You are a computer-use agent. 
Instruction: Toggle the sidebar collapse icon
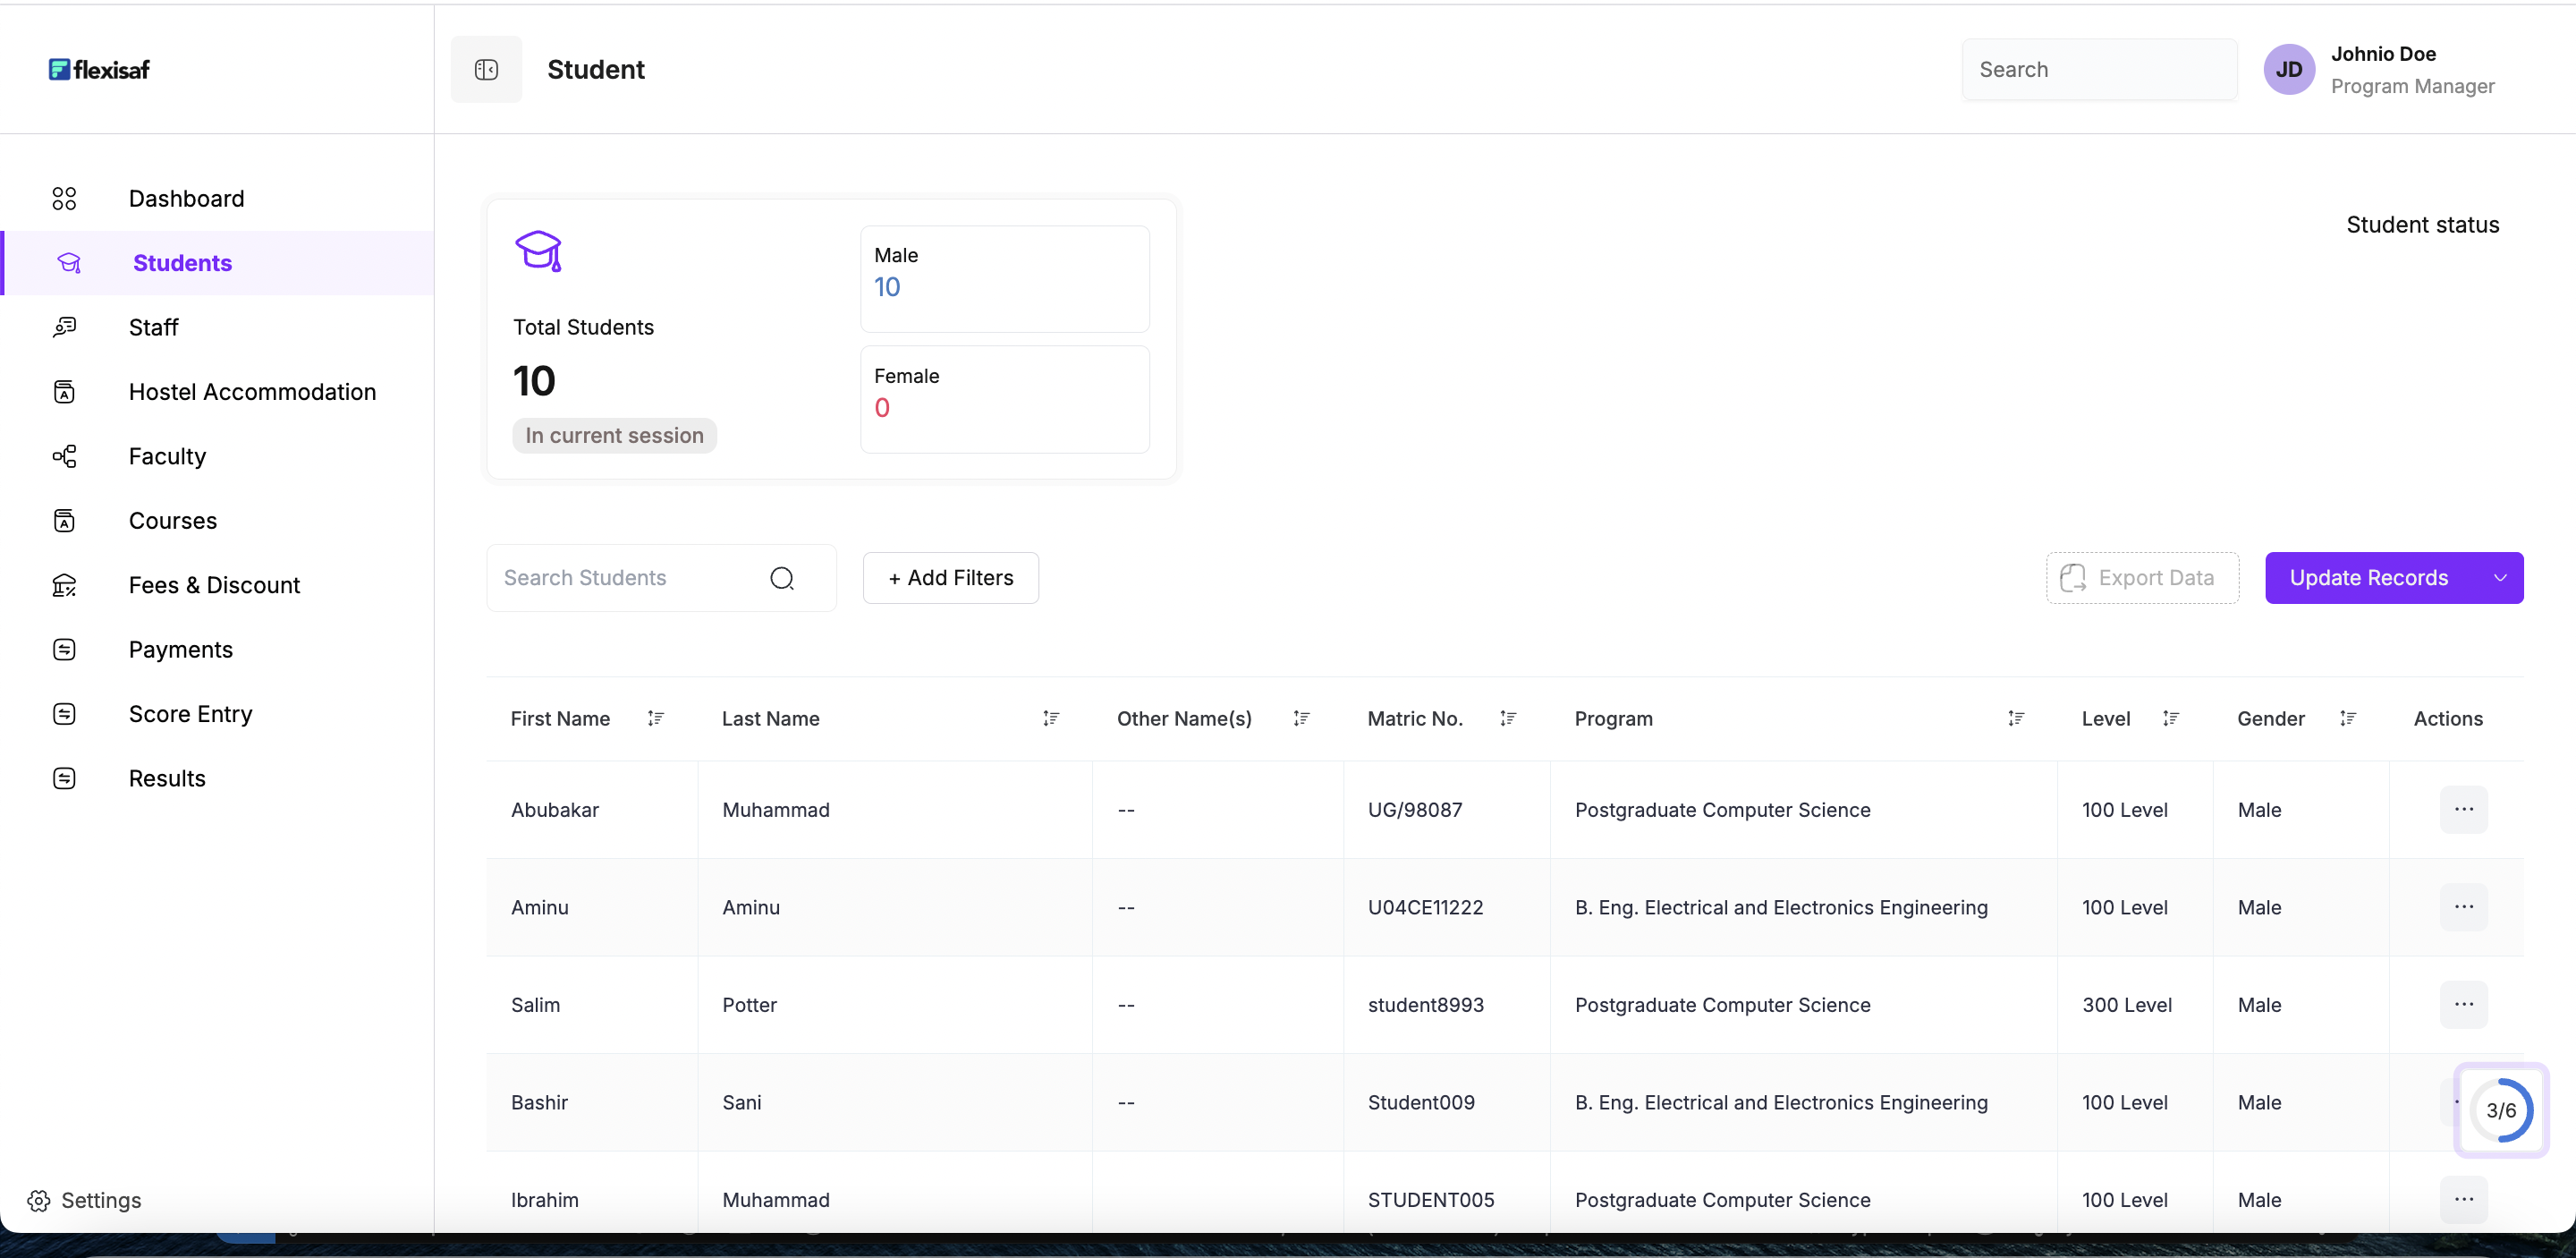pyautogui.click(x=486, y=69)
